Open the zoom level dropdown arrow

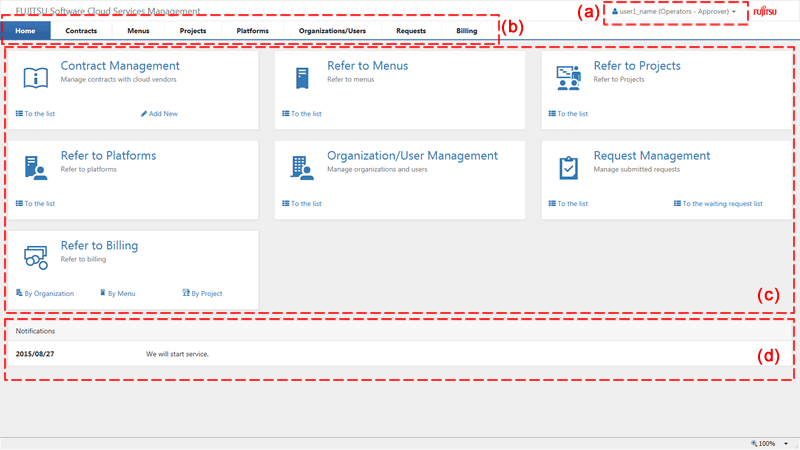coord(786,444)
